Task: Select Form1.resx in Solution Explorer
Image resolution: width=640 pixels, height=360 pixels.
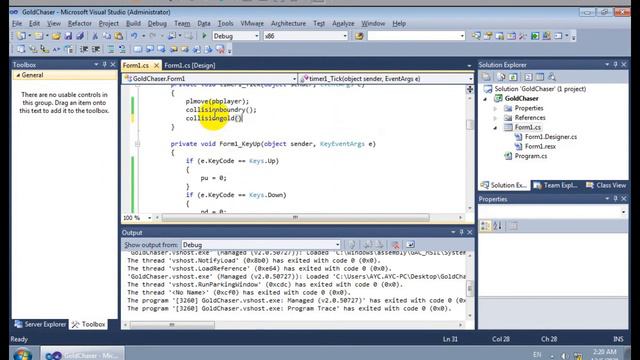Action: (540, 147)
